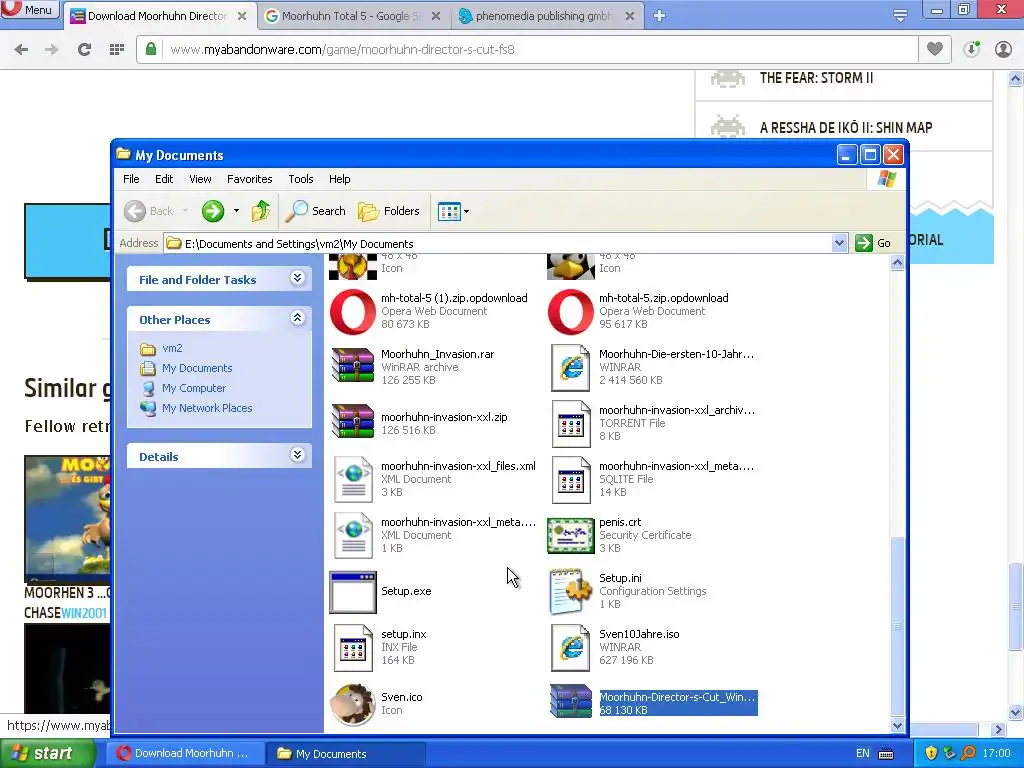Screen dimensions: 1024x768
Task: Select Moorhuhn_Invasion.rar WinRAR icon
Action: pos(353,367)
